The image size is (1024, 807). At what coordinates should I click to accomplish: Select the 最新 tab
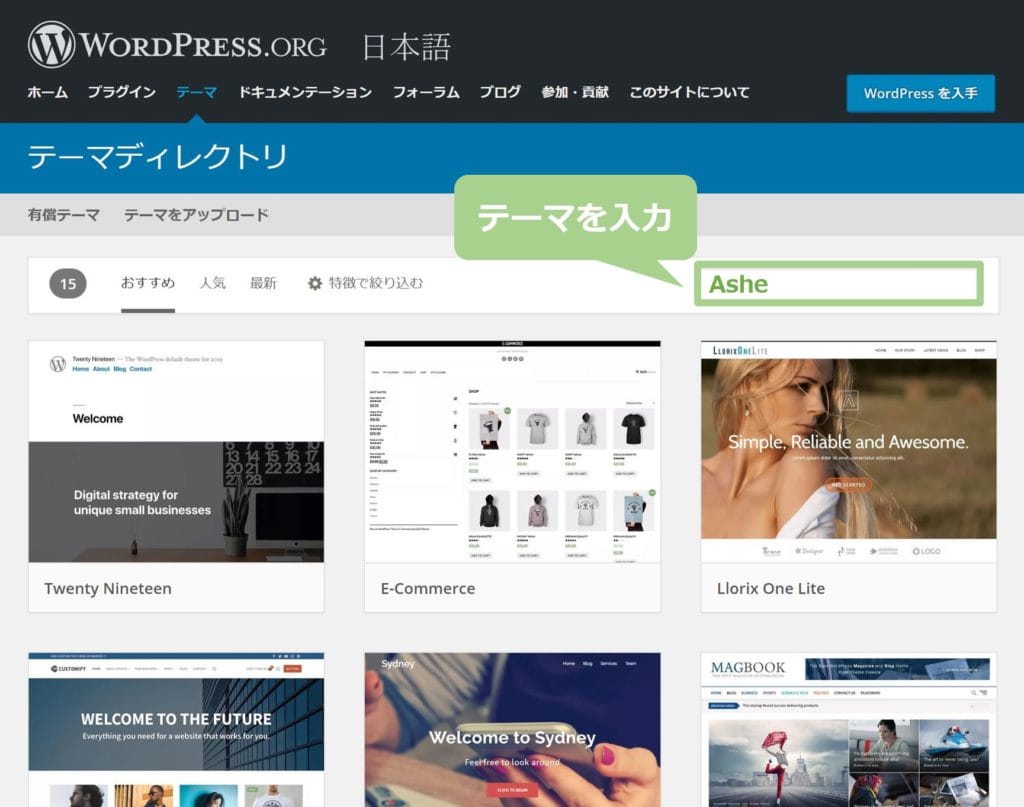tap(263, 283)
